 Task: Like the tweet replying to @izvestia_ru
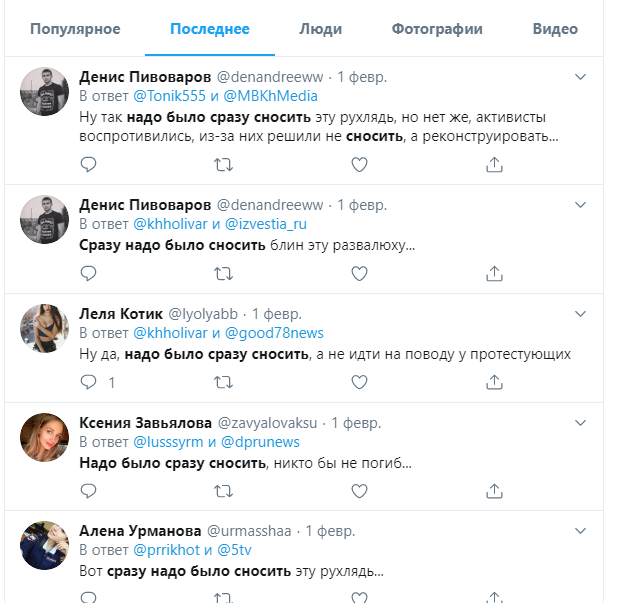click(x=360, y=273)
